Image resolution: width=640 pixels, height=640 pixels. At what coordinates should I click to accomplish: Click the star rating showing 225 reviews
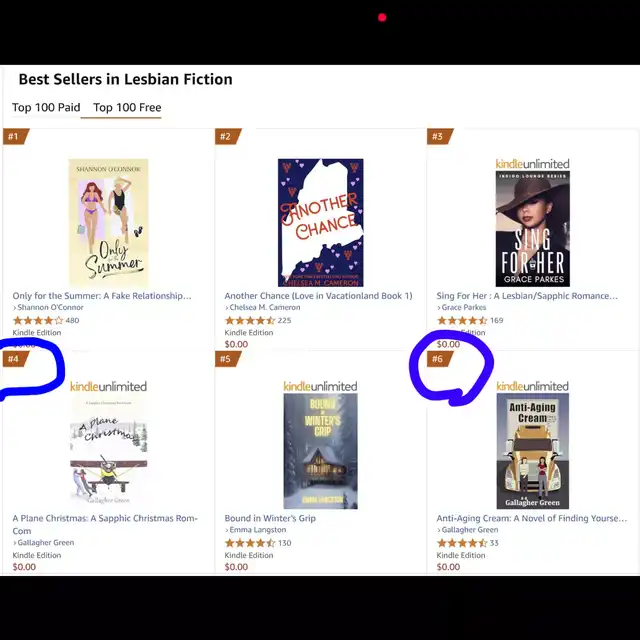point(258,320)
